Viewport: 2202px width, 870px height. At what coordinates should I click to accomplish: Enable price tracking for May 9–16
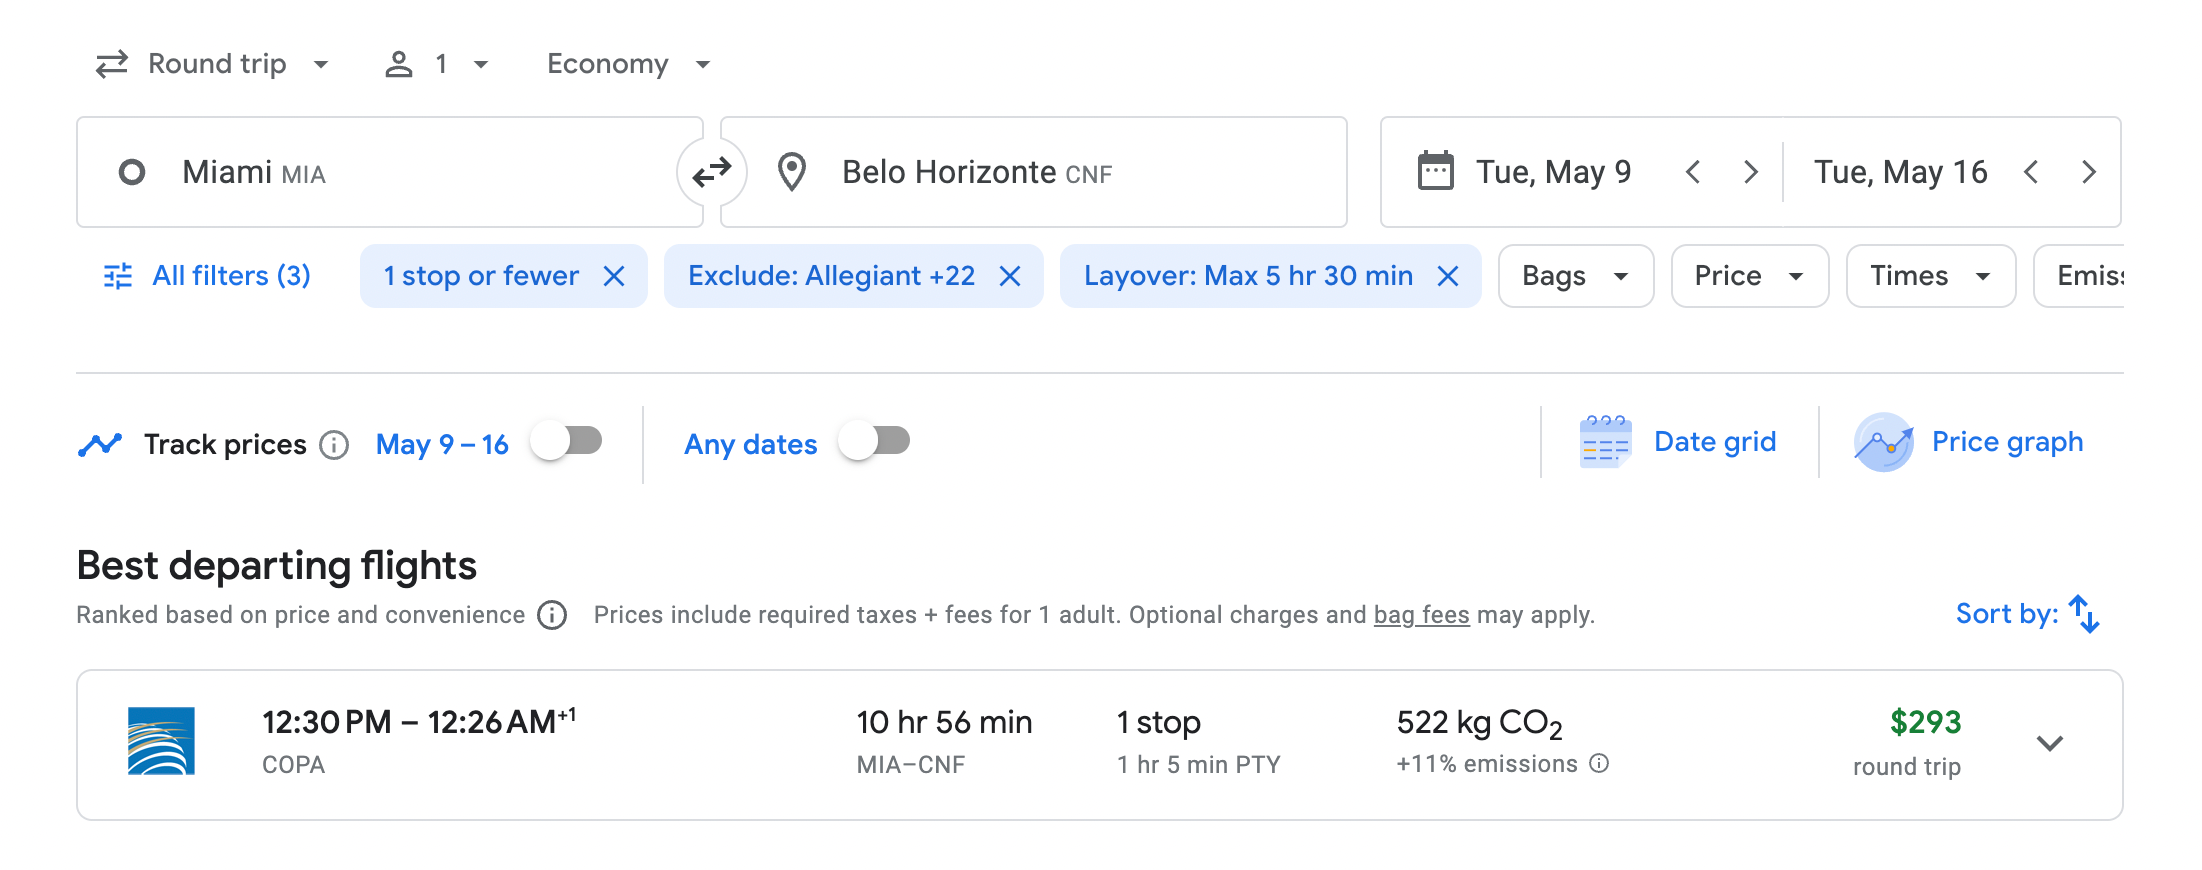point(566,441)
